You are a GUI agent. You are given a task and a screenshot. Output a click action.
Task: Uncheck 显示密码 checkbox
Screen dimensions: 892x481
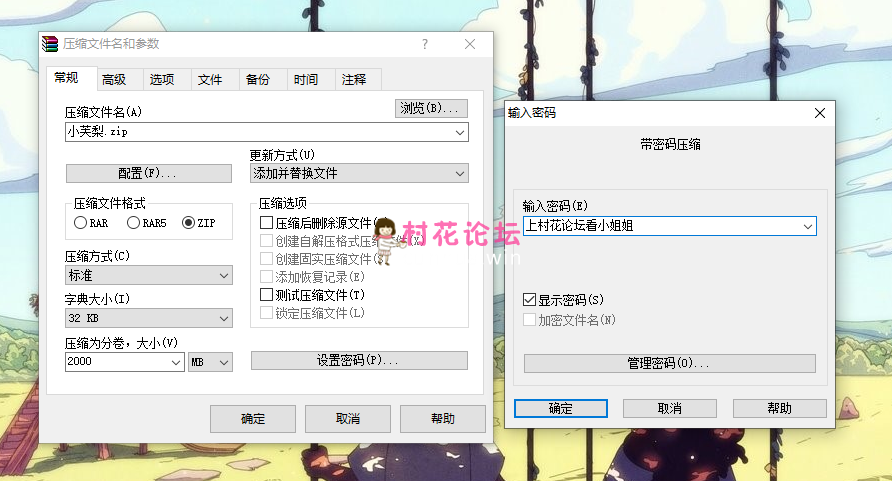tap(530, 300)
